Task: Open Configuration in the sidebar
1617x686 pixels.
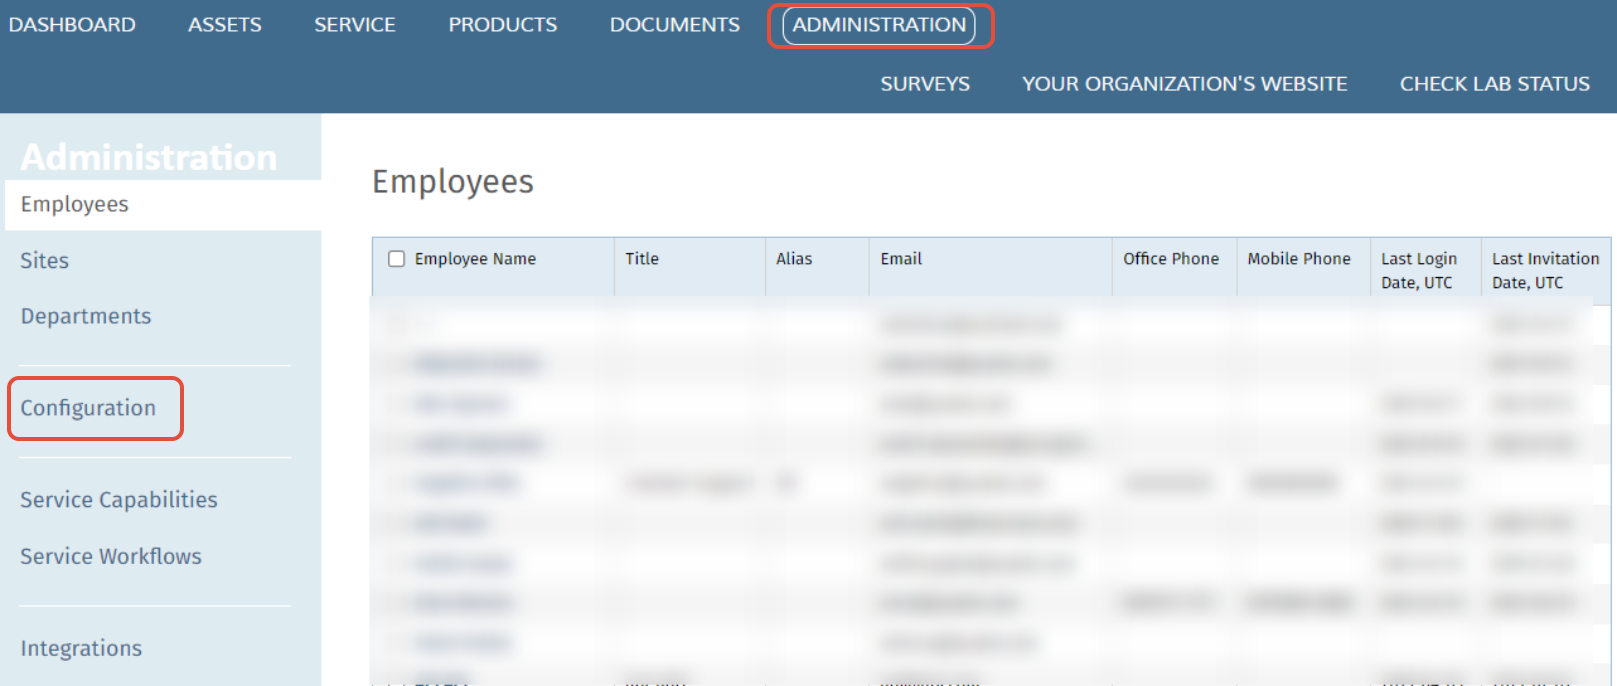Action: 88,408
